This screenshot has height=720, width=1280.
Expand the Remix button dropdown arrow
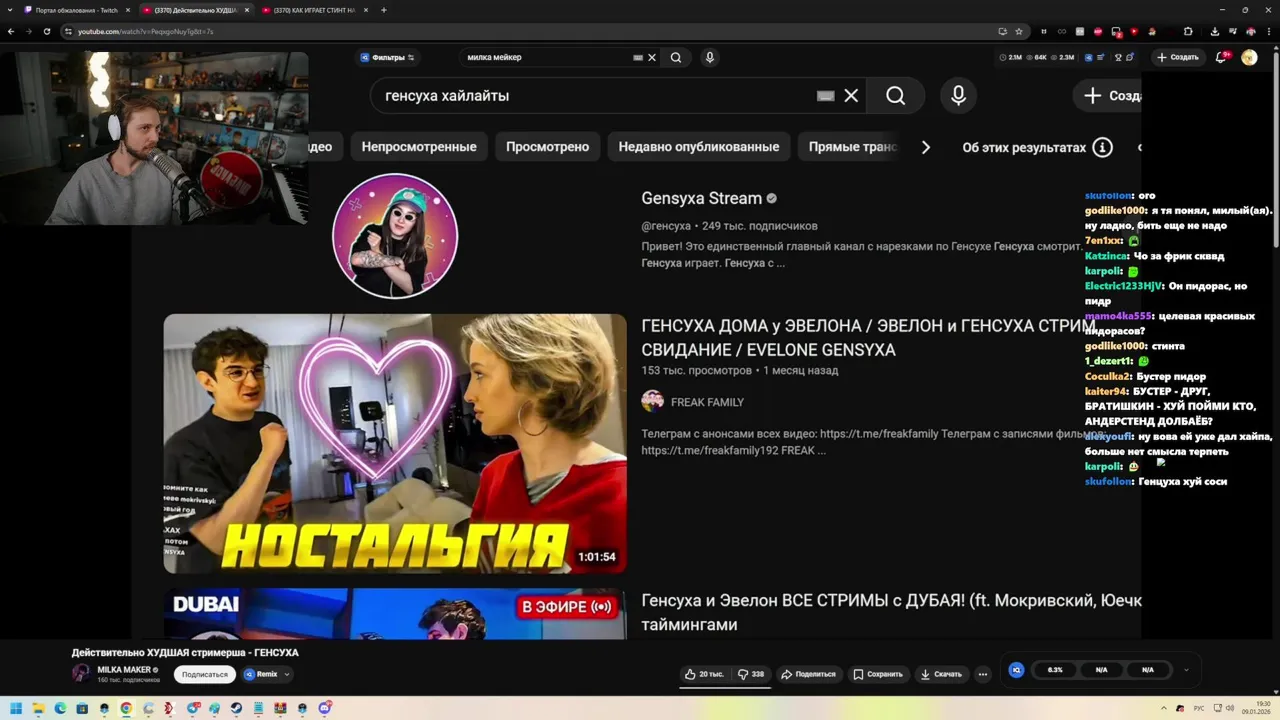[287, 674]
